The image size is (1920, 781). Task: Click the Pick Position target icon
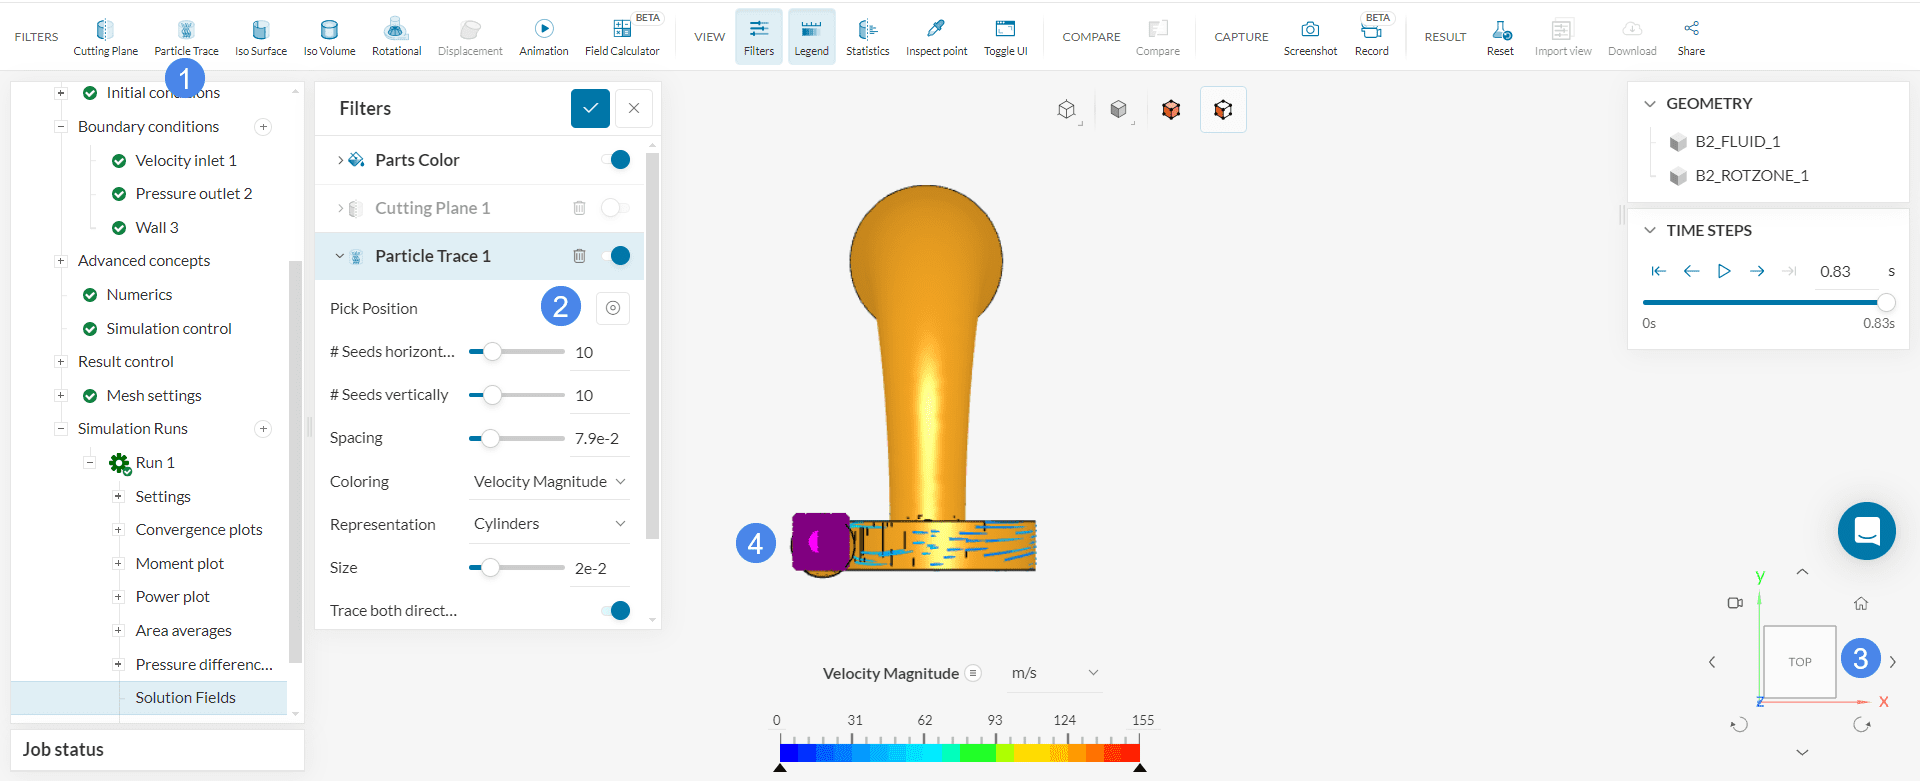click(613, 308)
